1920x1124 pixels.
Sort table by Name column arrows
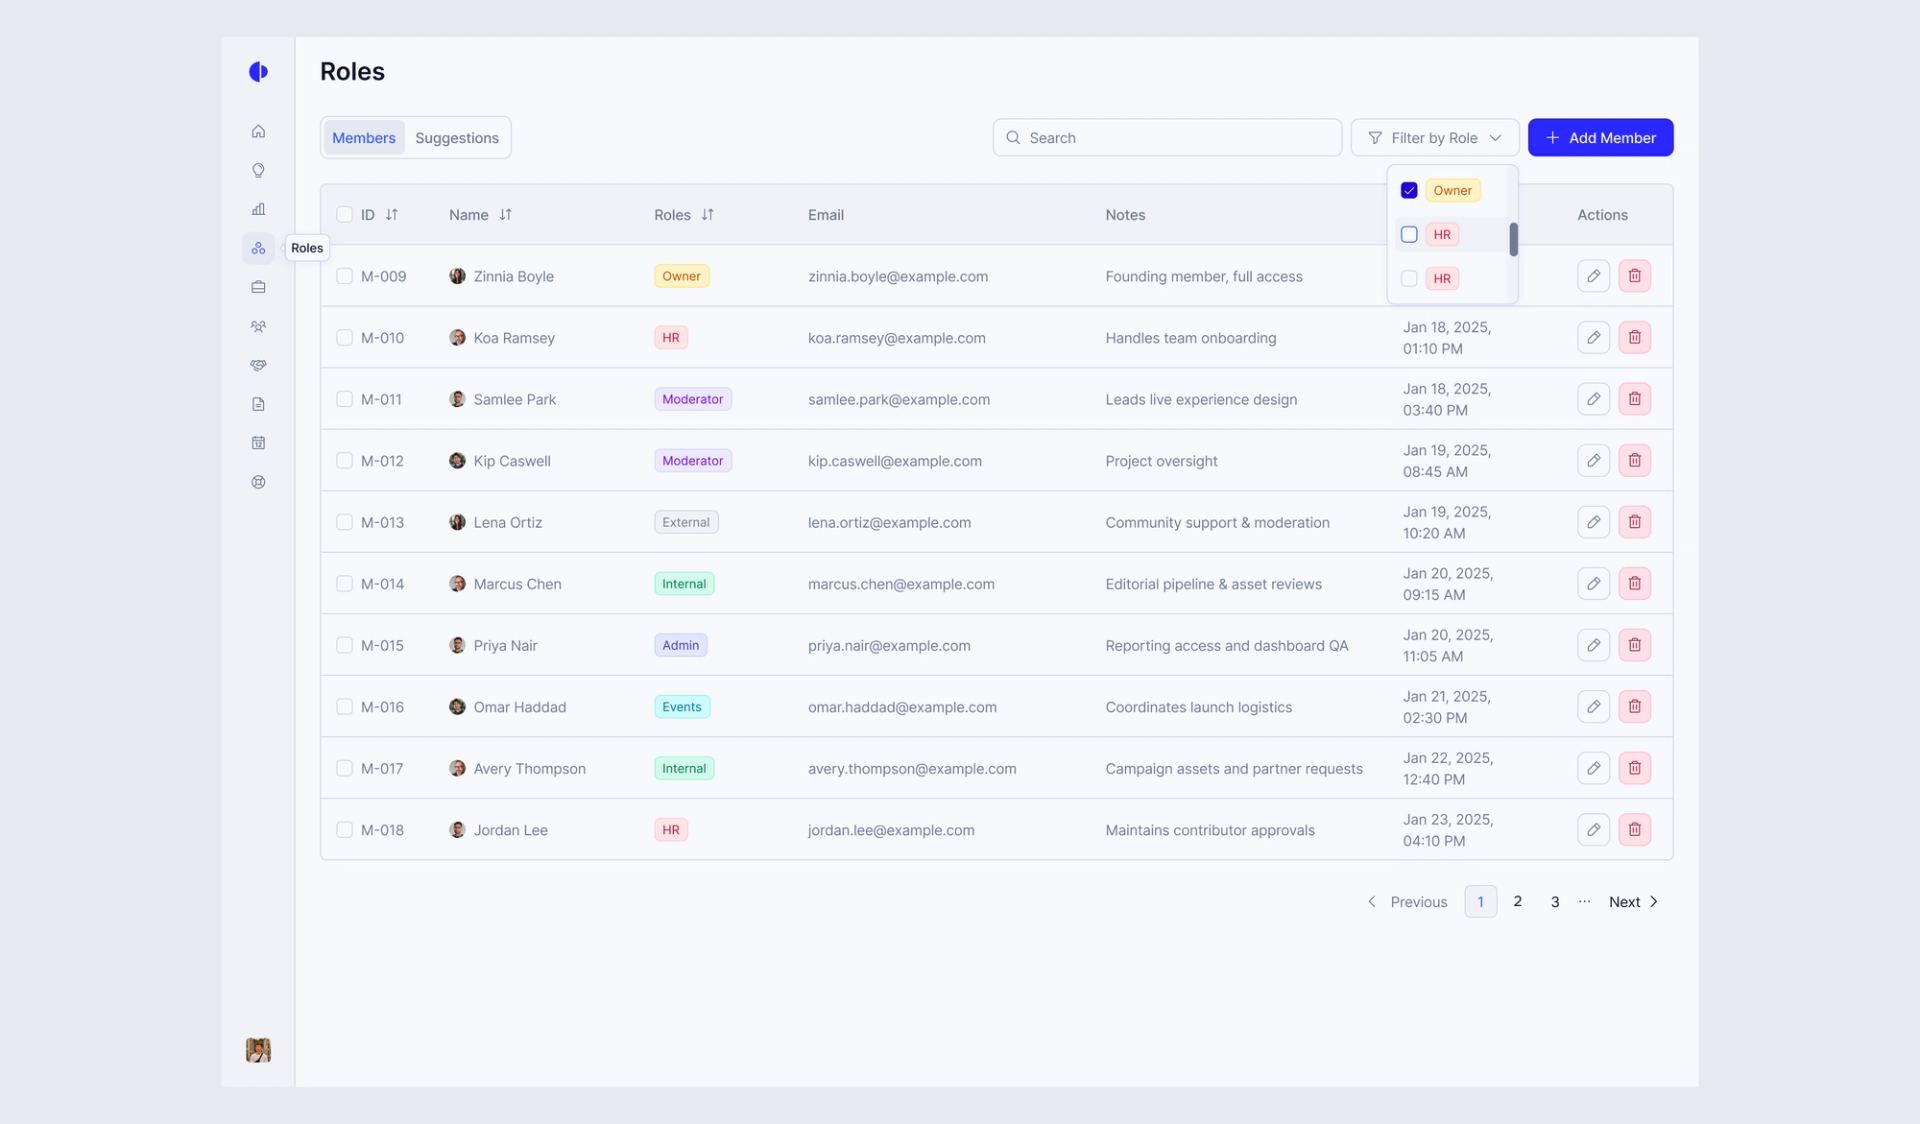(x=505, y=214)
